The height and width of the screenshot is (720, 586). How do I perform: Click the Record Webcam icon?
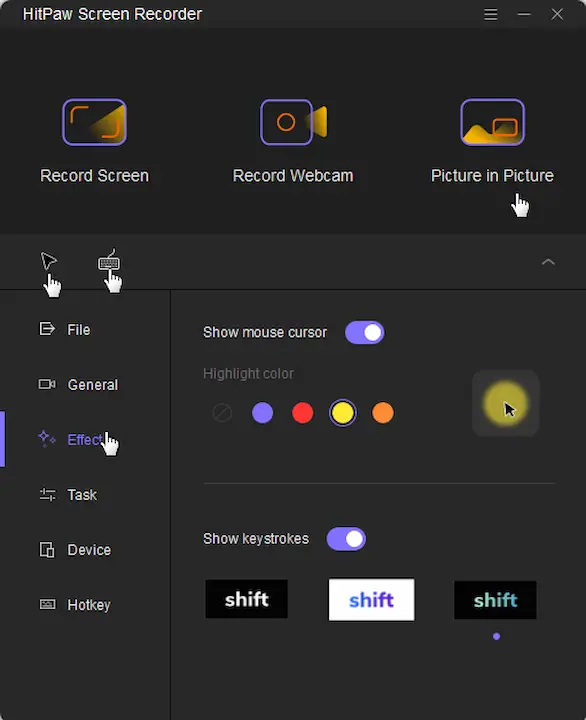[x=294, y=122]
